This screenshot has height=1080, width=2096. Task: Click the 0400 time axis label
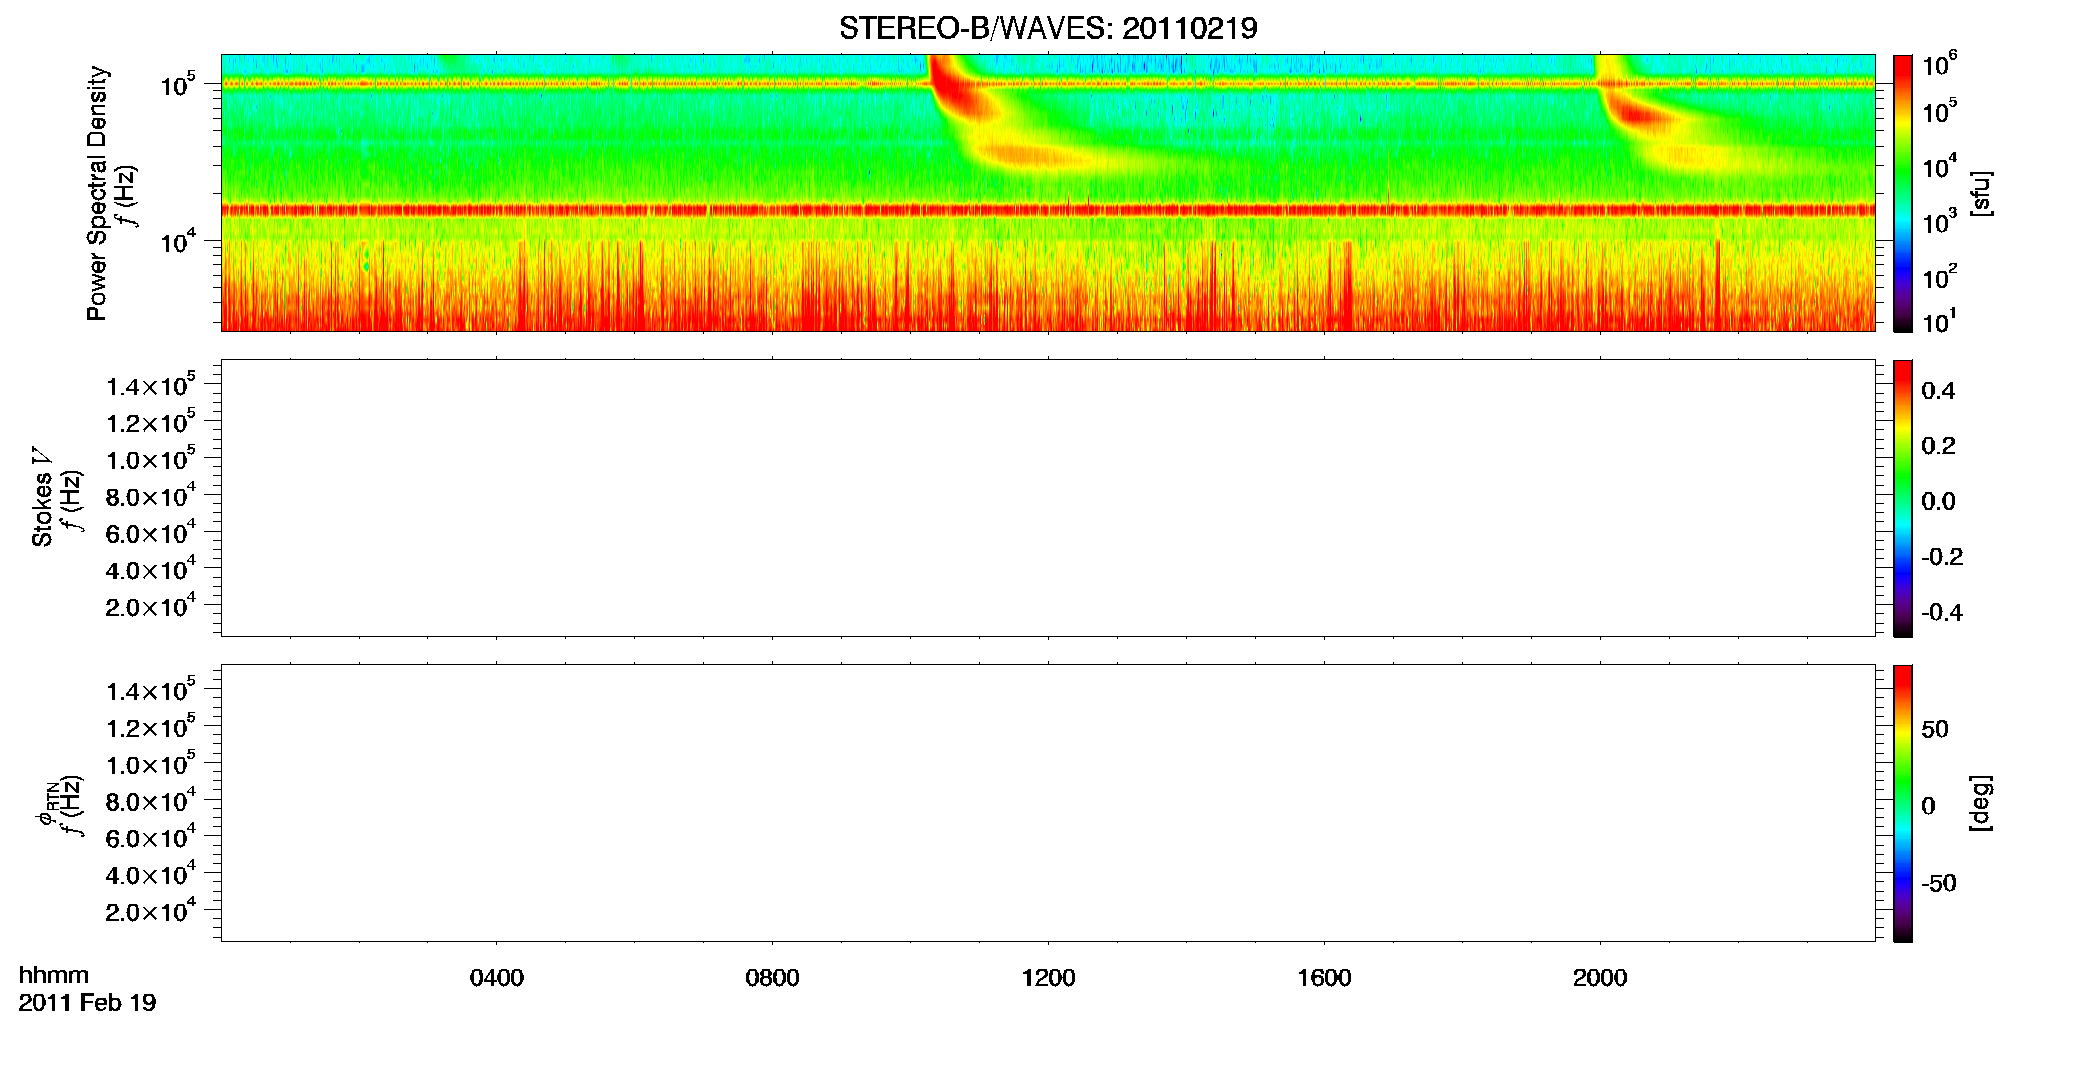[x=497, y=978]
